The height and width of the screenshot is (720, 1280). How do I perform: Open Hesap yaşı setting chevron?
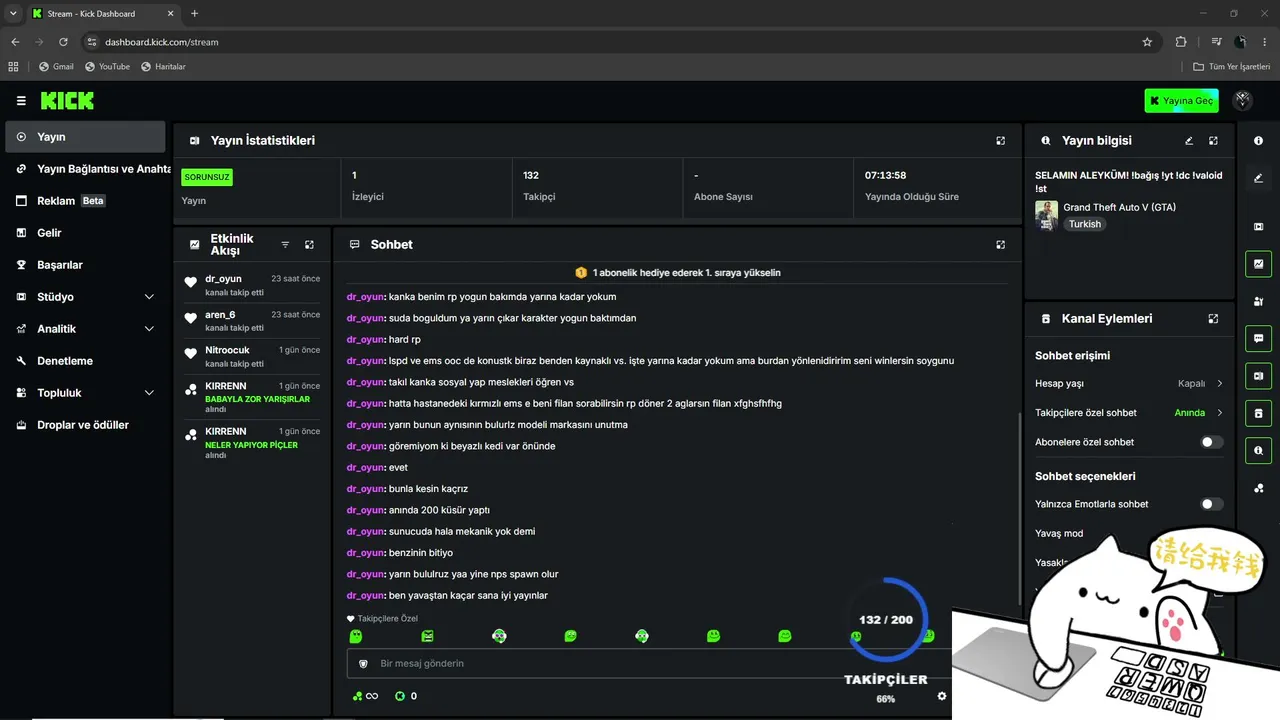click(1220, 384)
